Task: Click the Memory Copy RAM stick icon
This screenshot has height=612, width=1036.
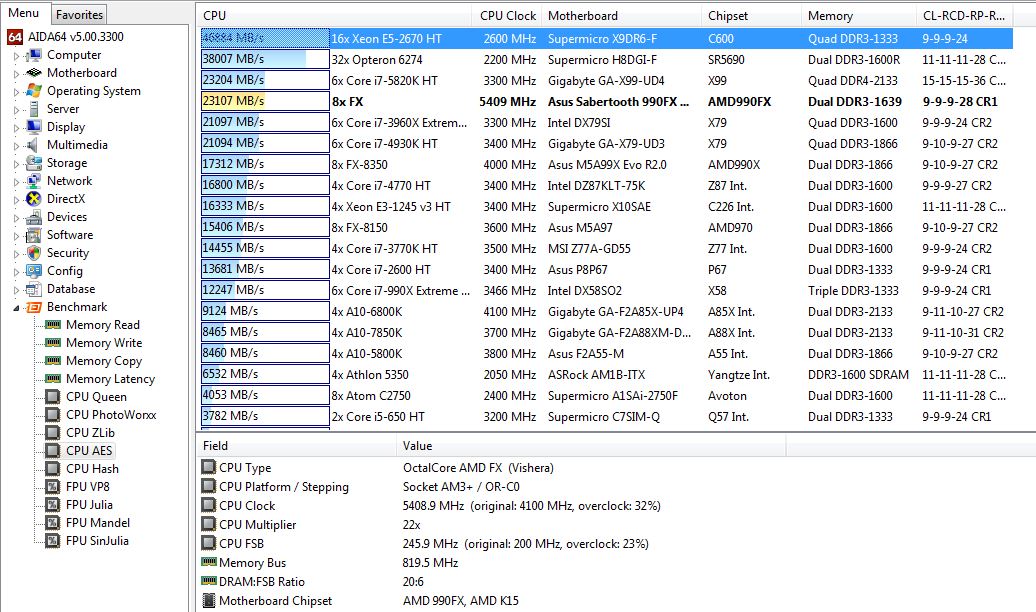Action: [x=53, y=360]
